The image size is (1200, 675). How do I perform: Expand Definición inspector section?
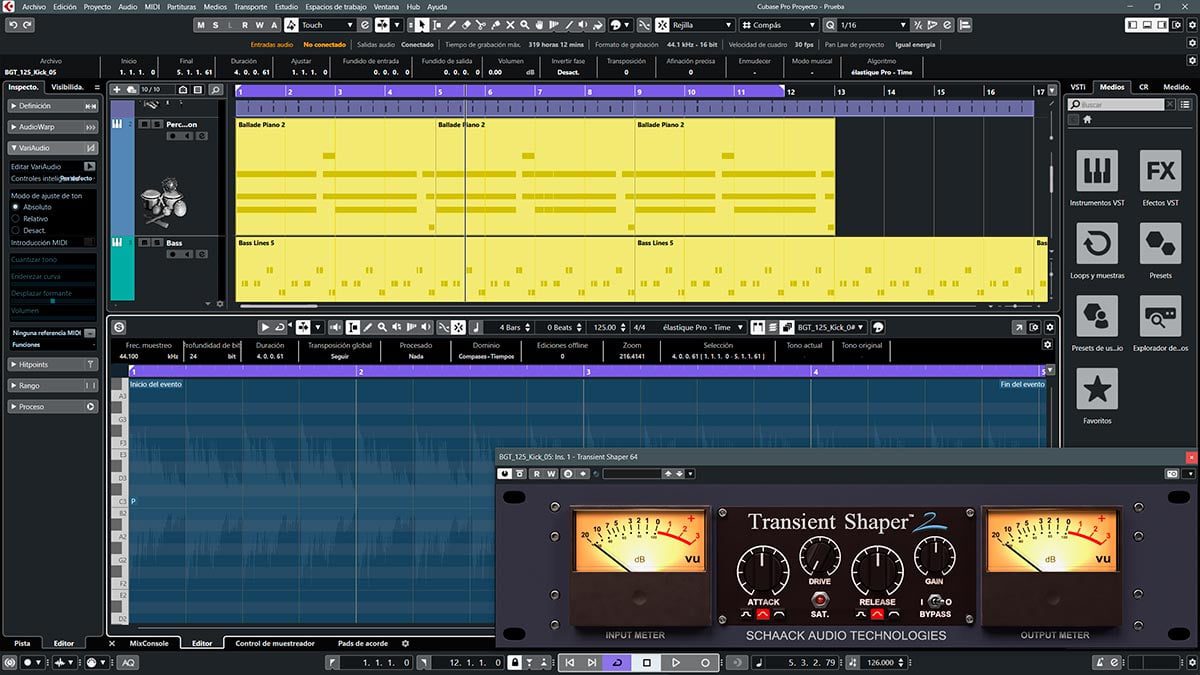point(53,105)
